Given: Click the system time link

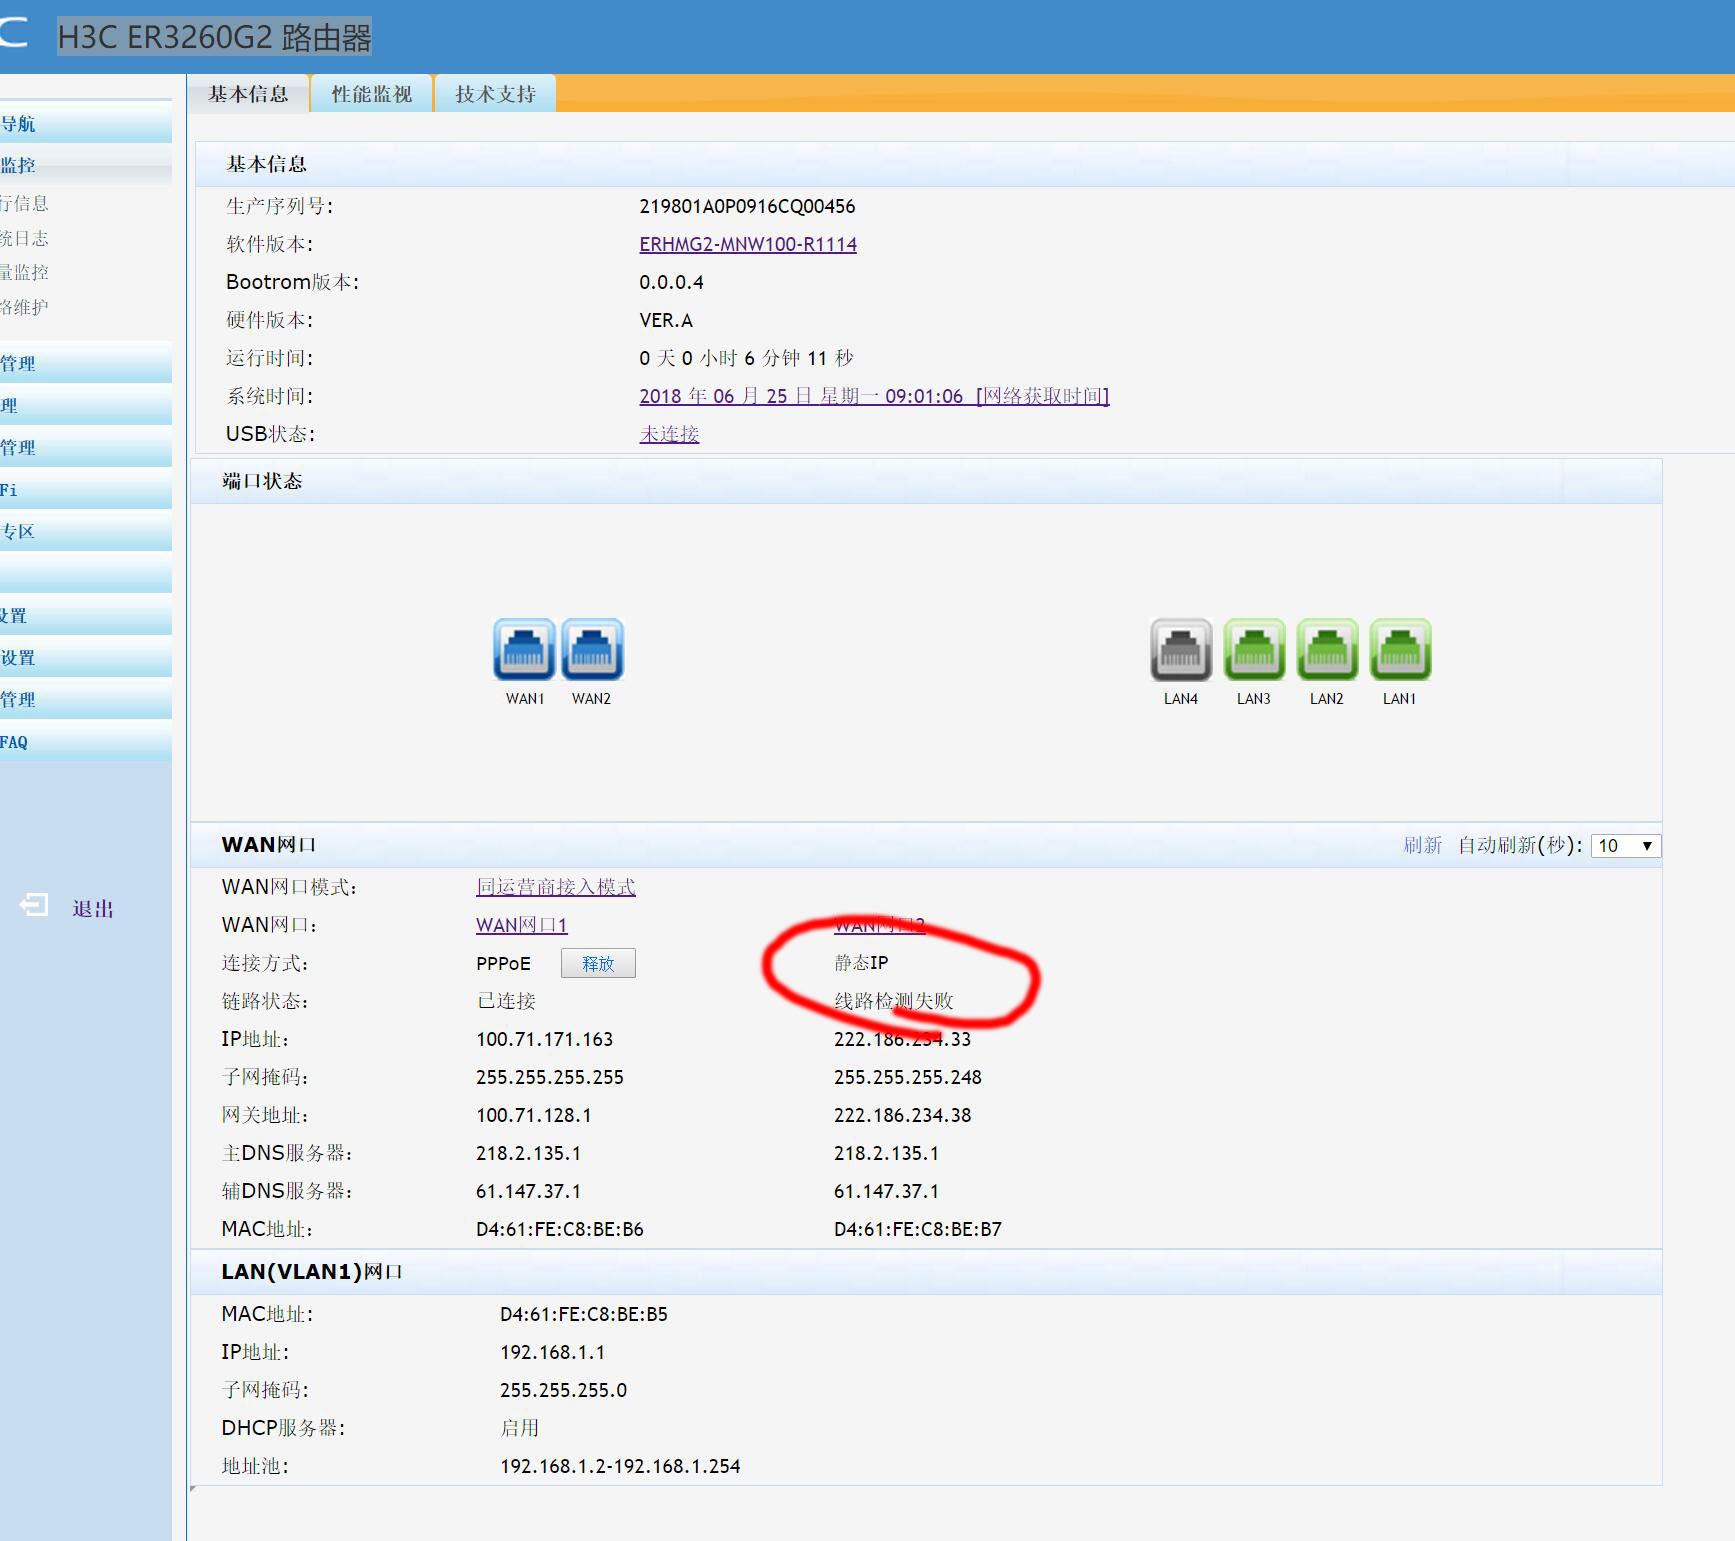Looking at the screenshot, I should (x=874, y=396).
